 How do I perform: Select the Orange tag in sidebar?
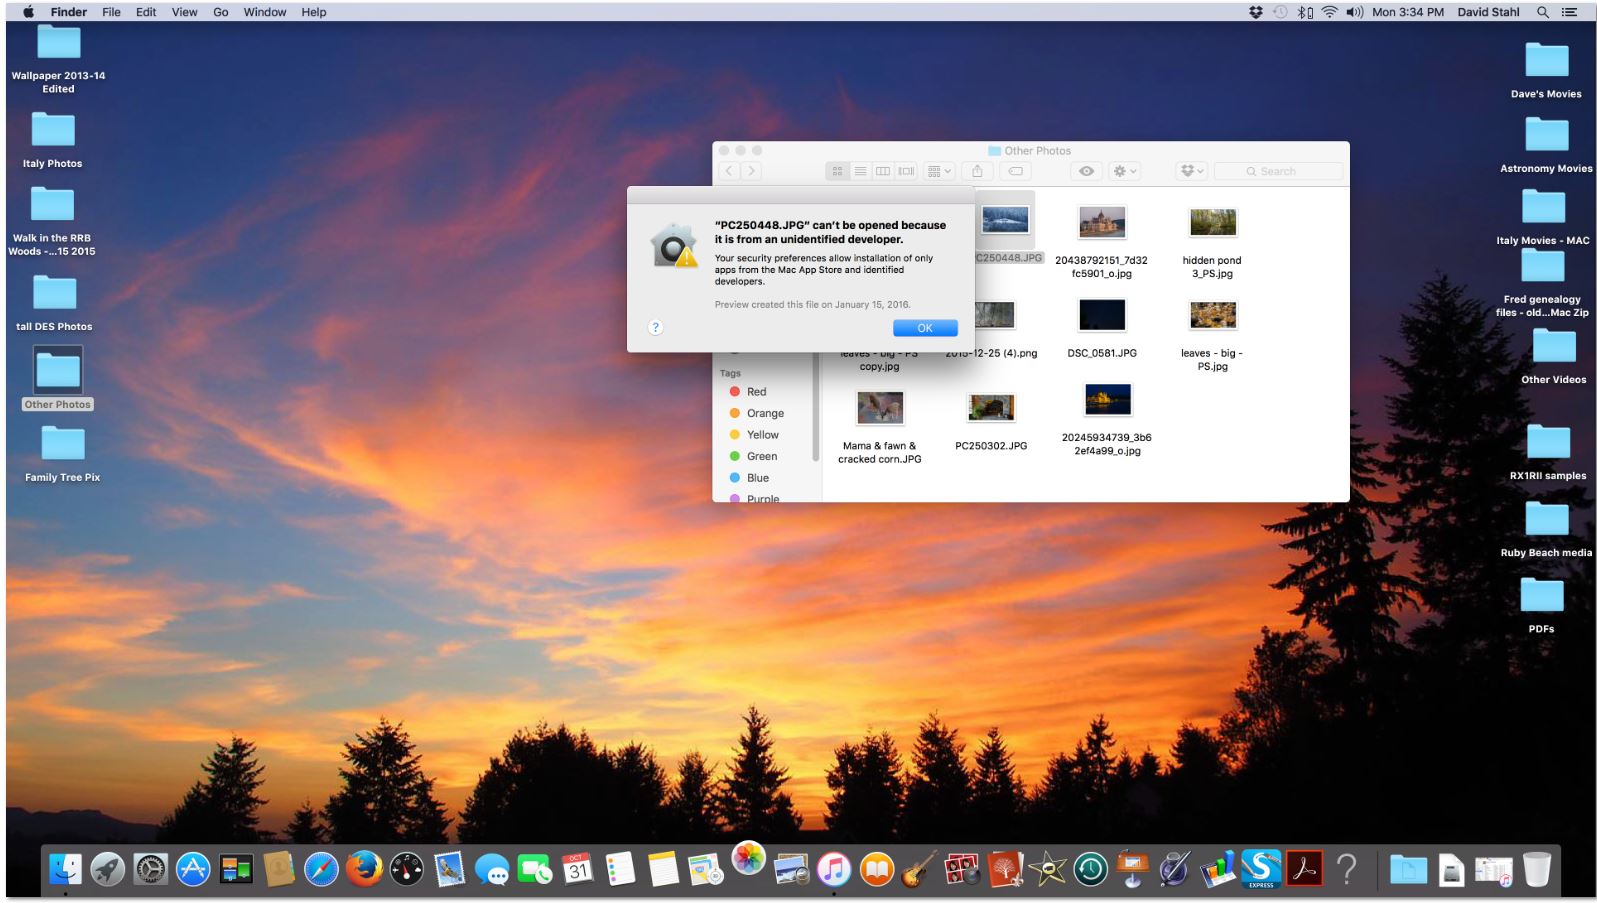point(765,413)
